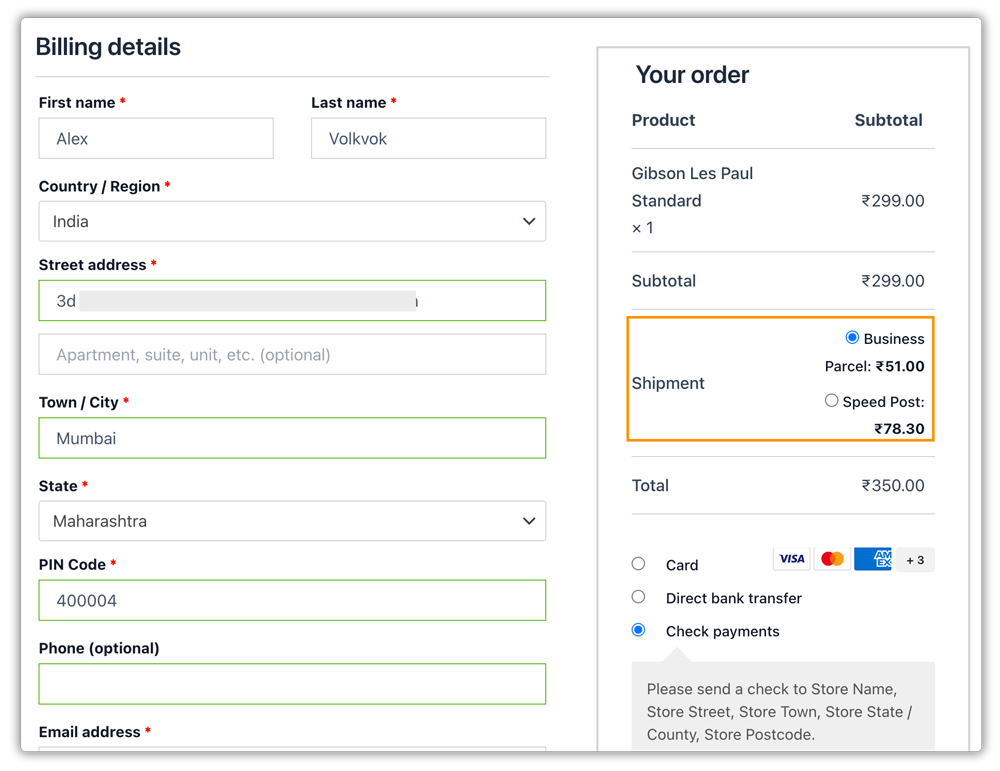The width and height of the screenshot is (1000, 771).
Task: Click the Phone (optional) field
Action: [x=292, y=684]
